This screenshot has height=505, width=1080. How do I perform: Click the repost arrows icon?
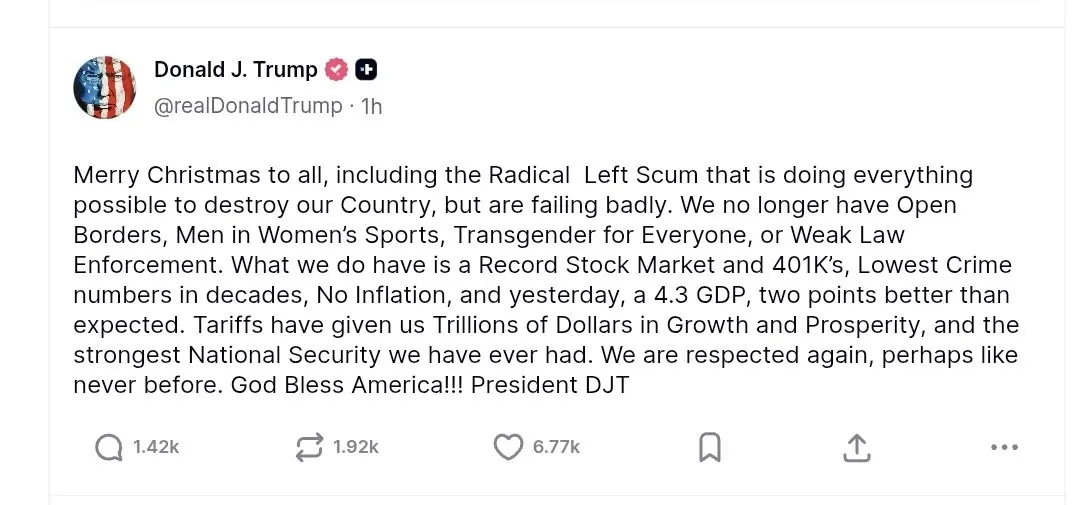[310, 448]
